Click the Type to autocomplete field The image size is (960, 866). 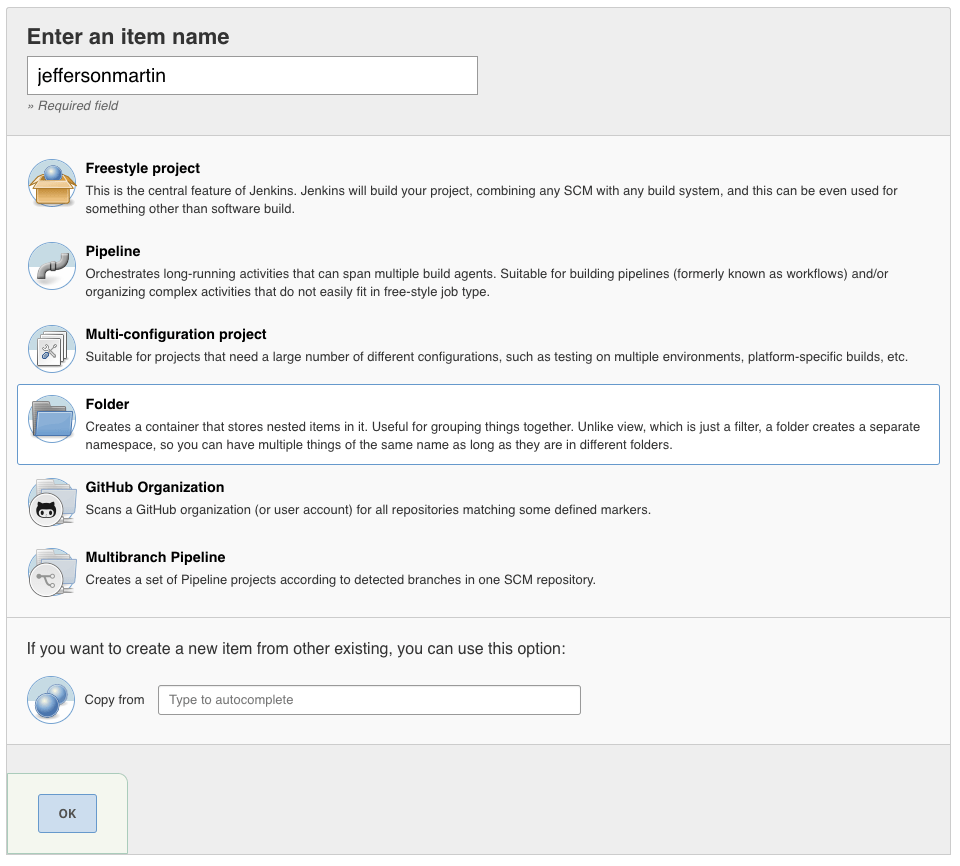pyautogui.click(x=368, y=700)
